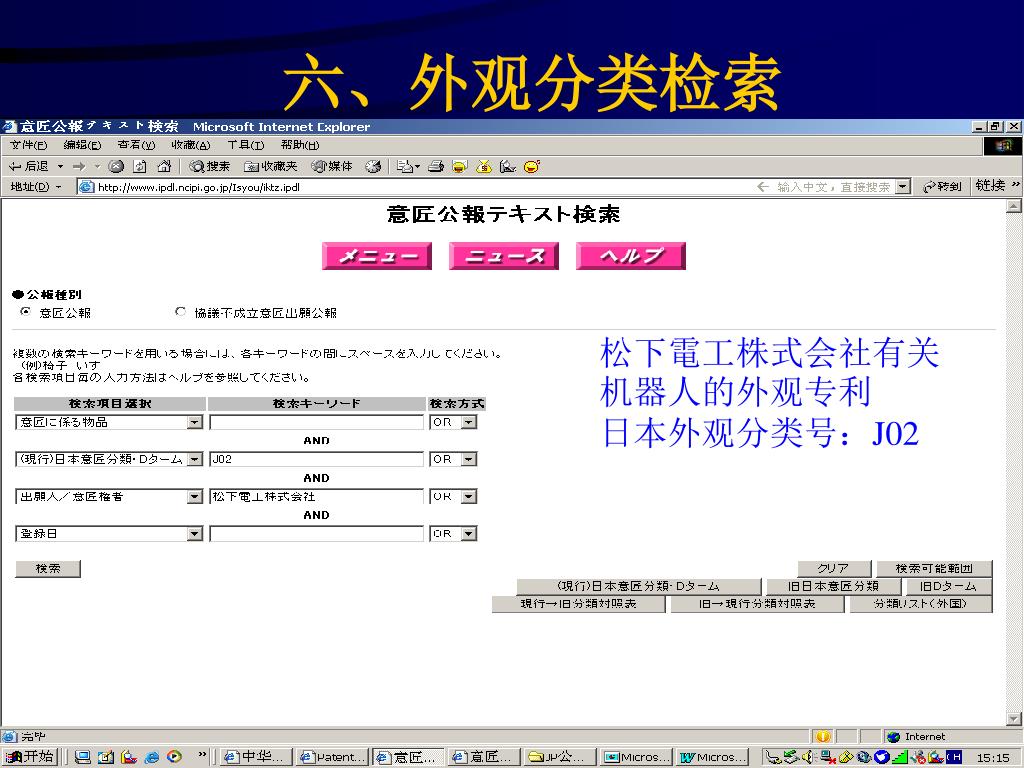Screen dimensions: 1024x768
Task: Open the 收藏(A) menu
Action: click(191, 145)
